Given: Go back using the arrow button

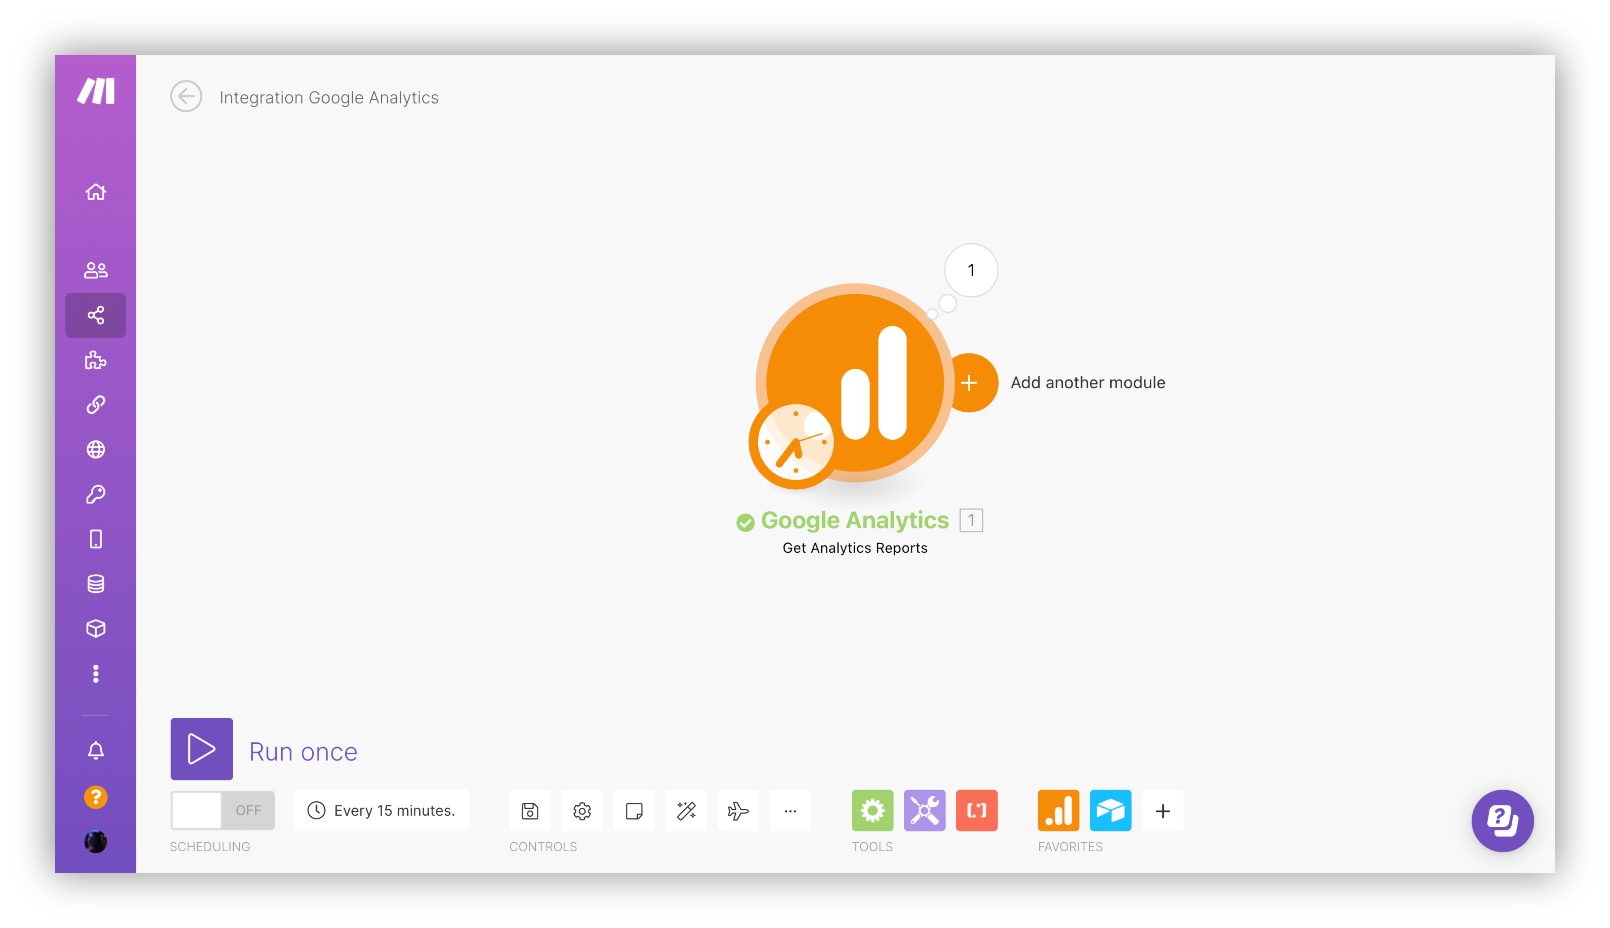Looking at the screenshot, I should tap(186, 96).
